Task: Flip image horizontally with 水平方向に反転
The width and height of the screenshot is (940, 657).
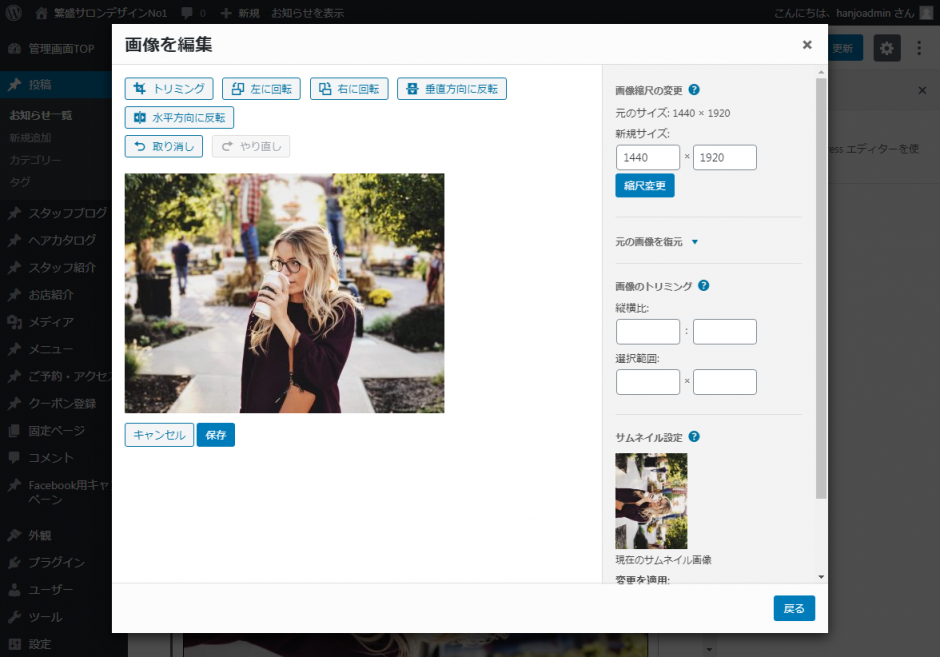Action: point(179,117)
